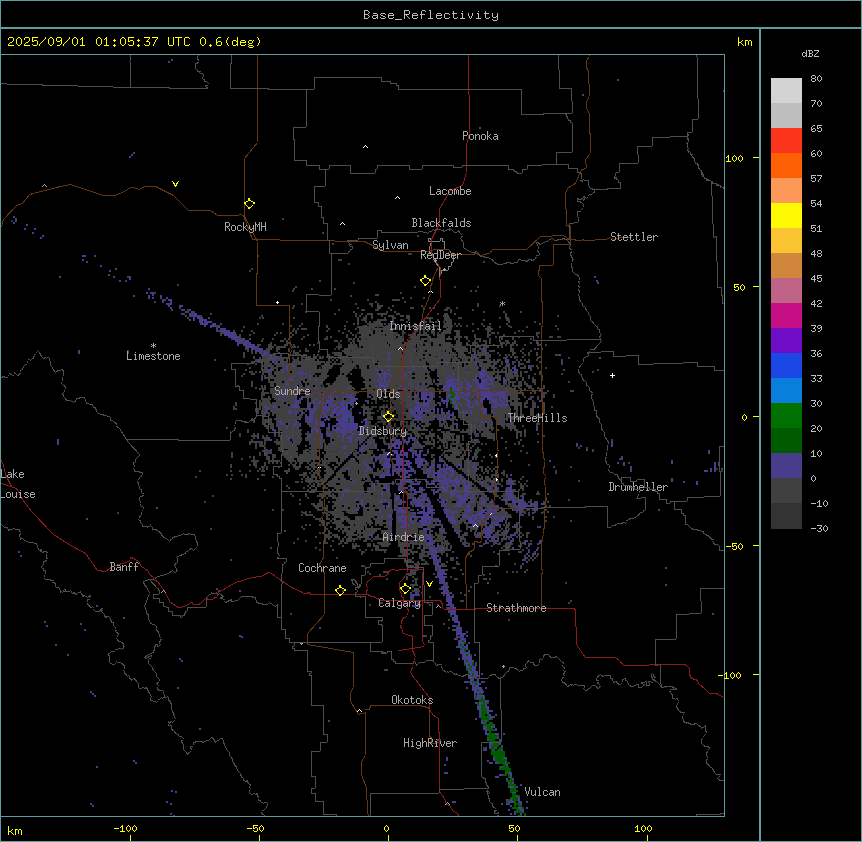The width and height of the screenshot is (862, 842).
Task: Click the yellow marker at Calgary
Action: pos(405,589)
